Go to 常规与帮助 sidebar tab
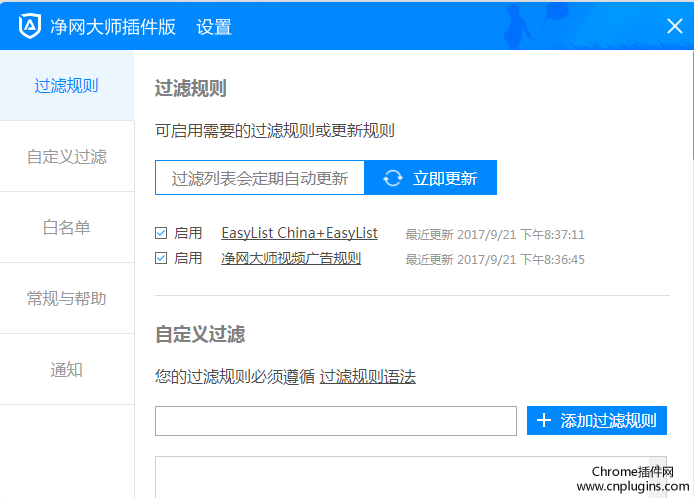Image resolution: width=694 pixels, height=499 pixels. pos(67,298)
